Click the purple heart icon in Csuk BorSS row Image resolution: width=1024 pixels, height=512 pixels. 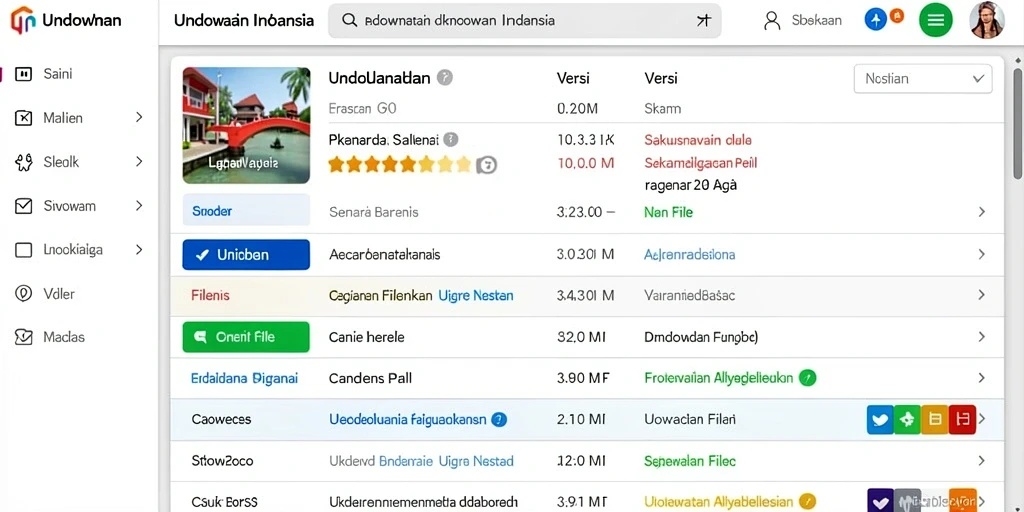click(880, 500)
